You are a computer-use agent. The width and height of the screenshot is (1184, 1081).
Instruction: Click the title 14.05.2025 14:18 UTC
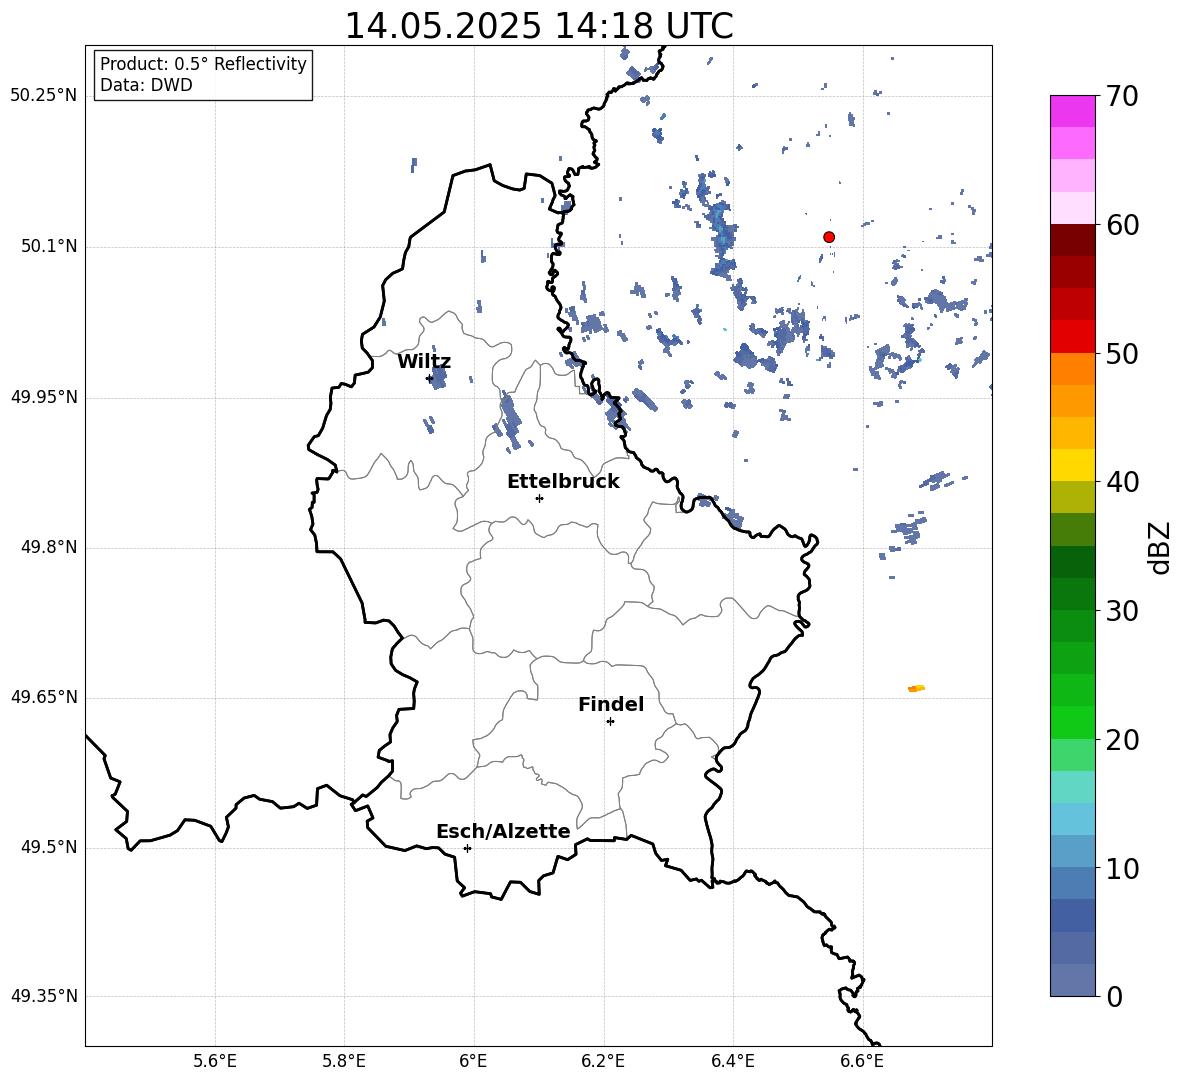tap(539, 26)
